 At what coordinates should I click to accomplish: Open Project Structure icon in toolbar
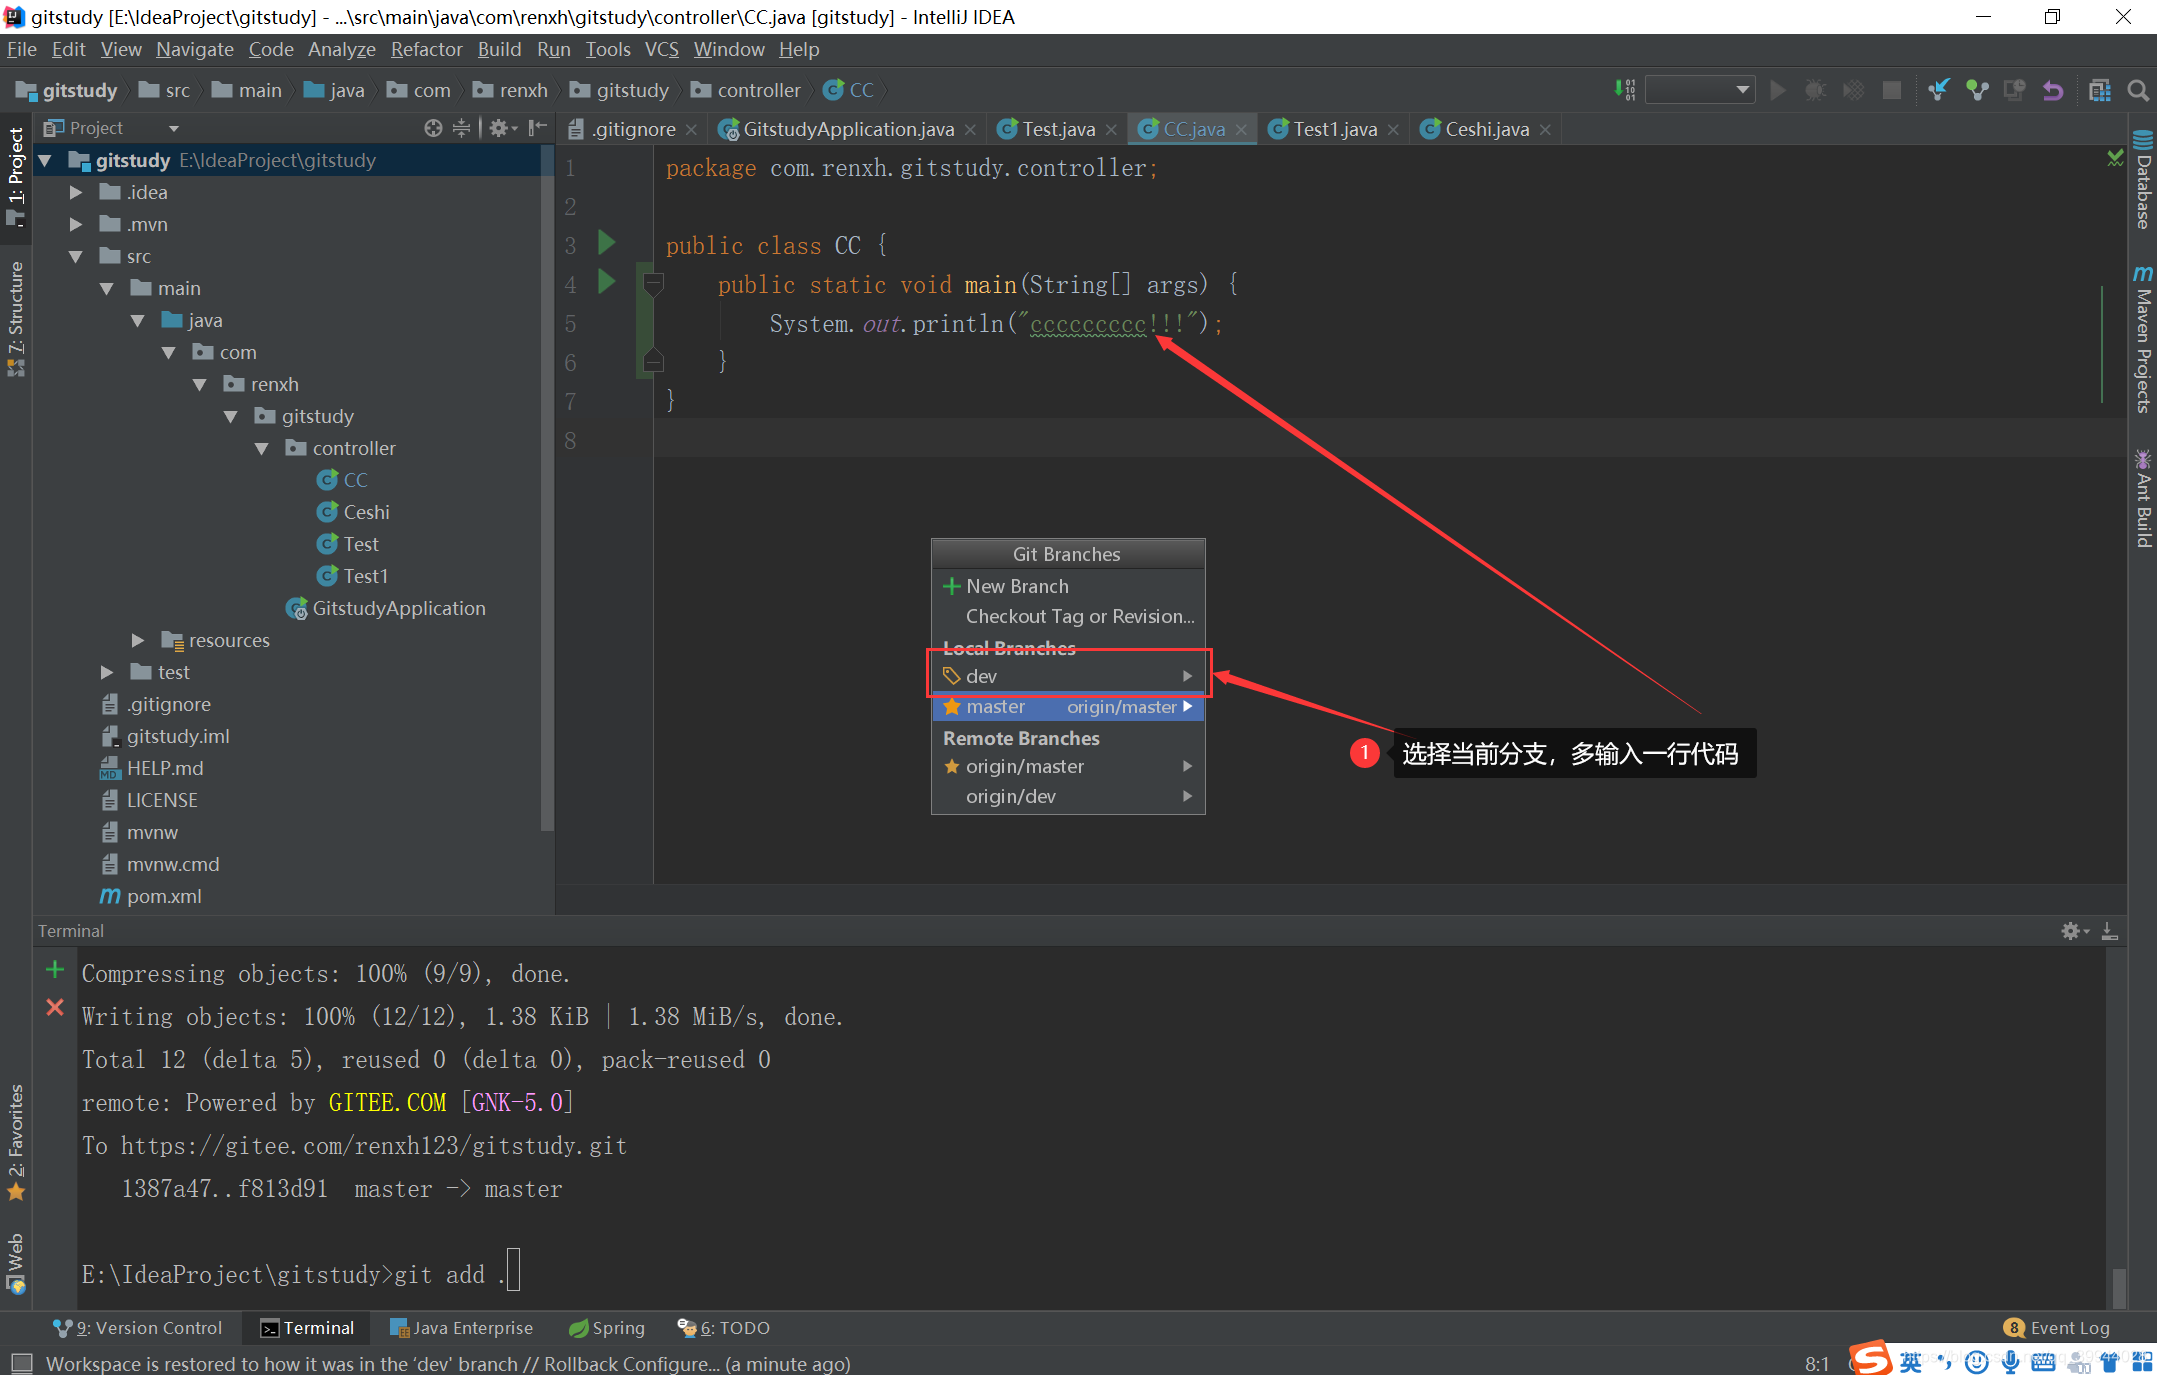[2100, 90]
